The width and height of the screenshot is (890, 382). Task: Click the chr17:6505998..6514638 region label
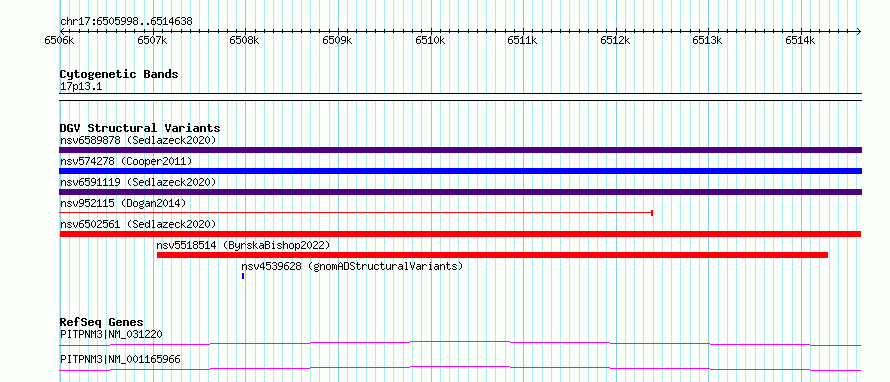[x=126, y=22]
